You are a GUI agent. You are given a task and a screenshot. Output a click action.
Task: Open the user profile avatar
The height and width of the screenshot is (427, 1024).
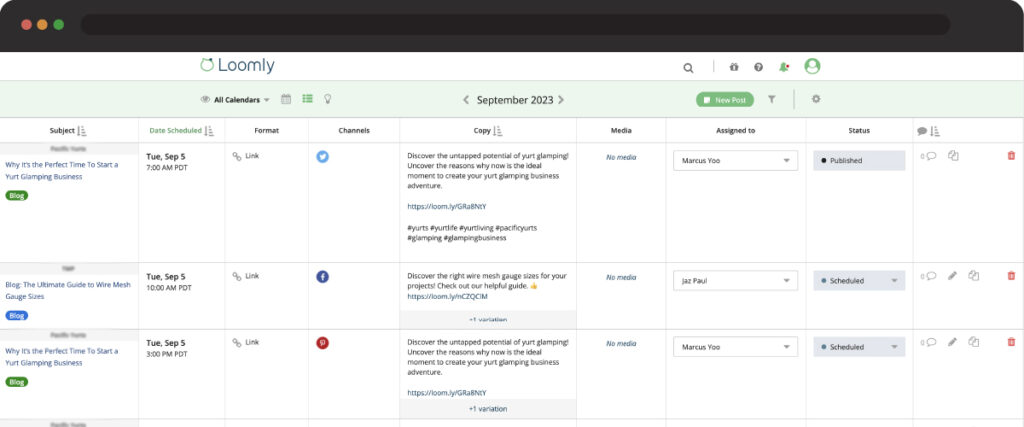[x=812, y=66]
